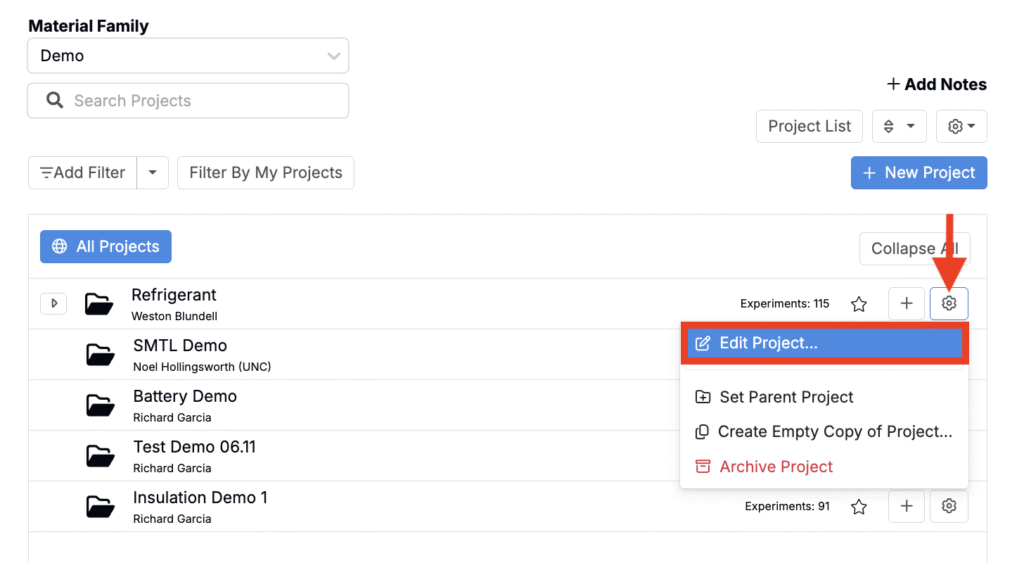
Task: Click the magnifier icon in search box
Action: click(55, 101)
